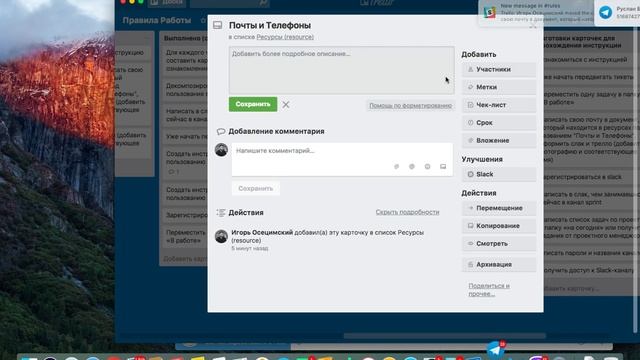Move the card with Перемещение
The width and height of the screenshot is (640, 360).
click(x=499, y=208)
